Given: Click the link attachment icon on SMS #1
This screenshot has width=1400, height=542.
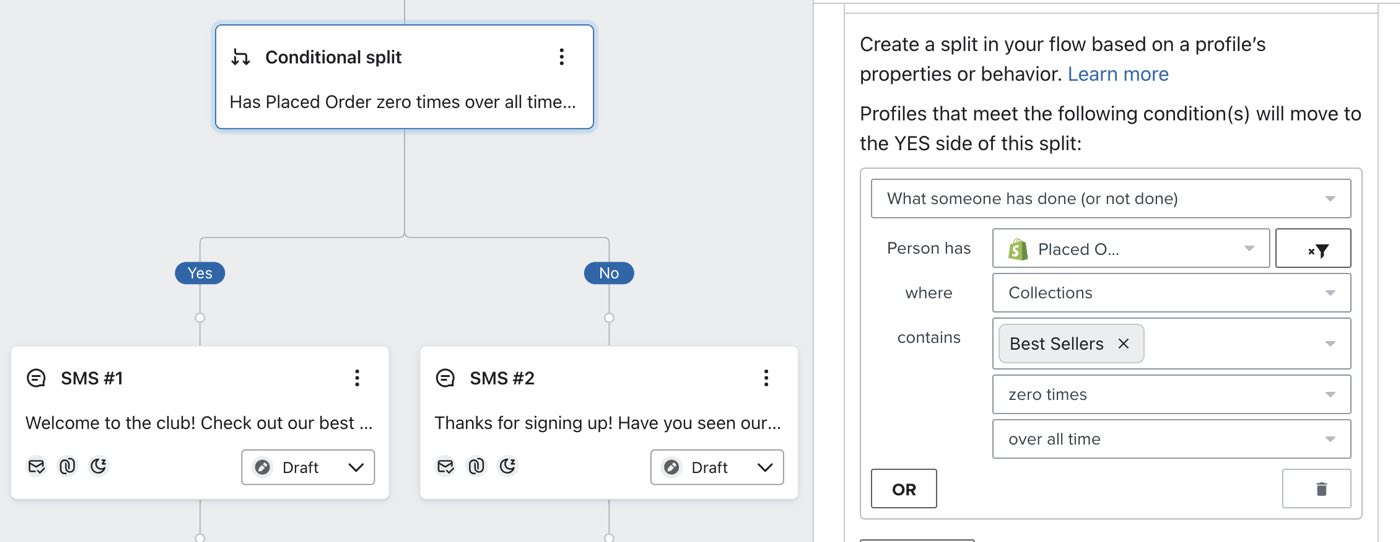Looking at the screenshot, I should point(67,466).
